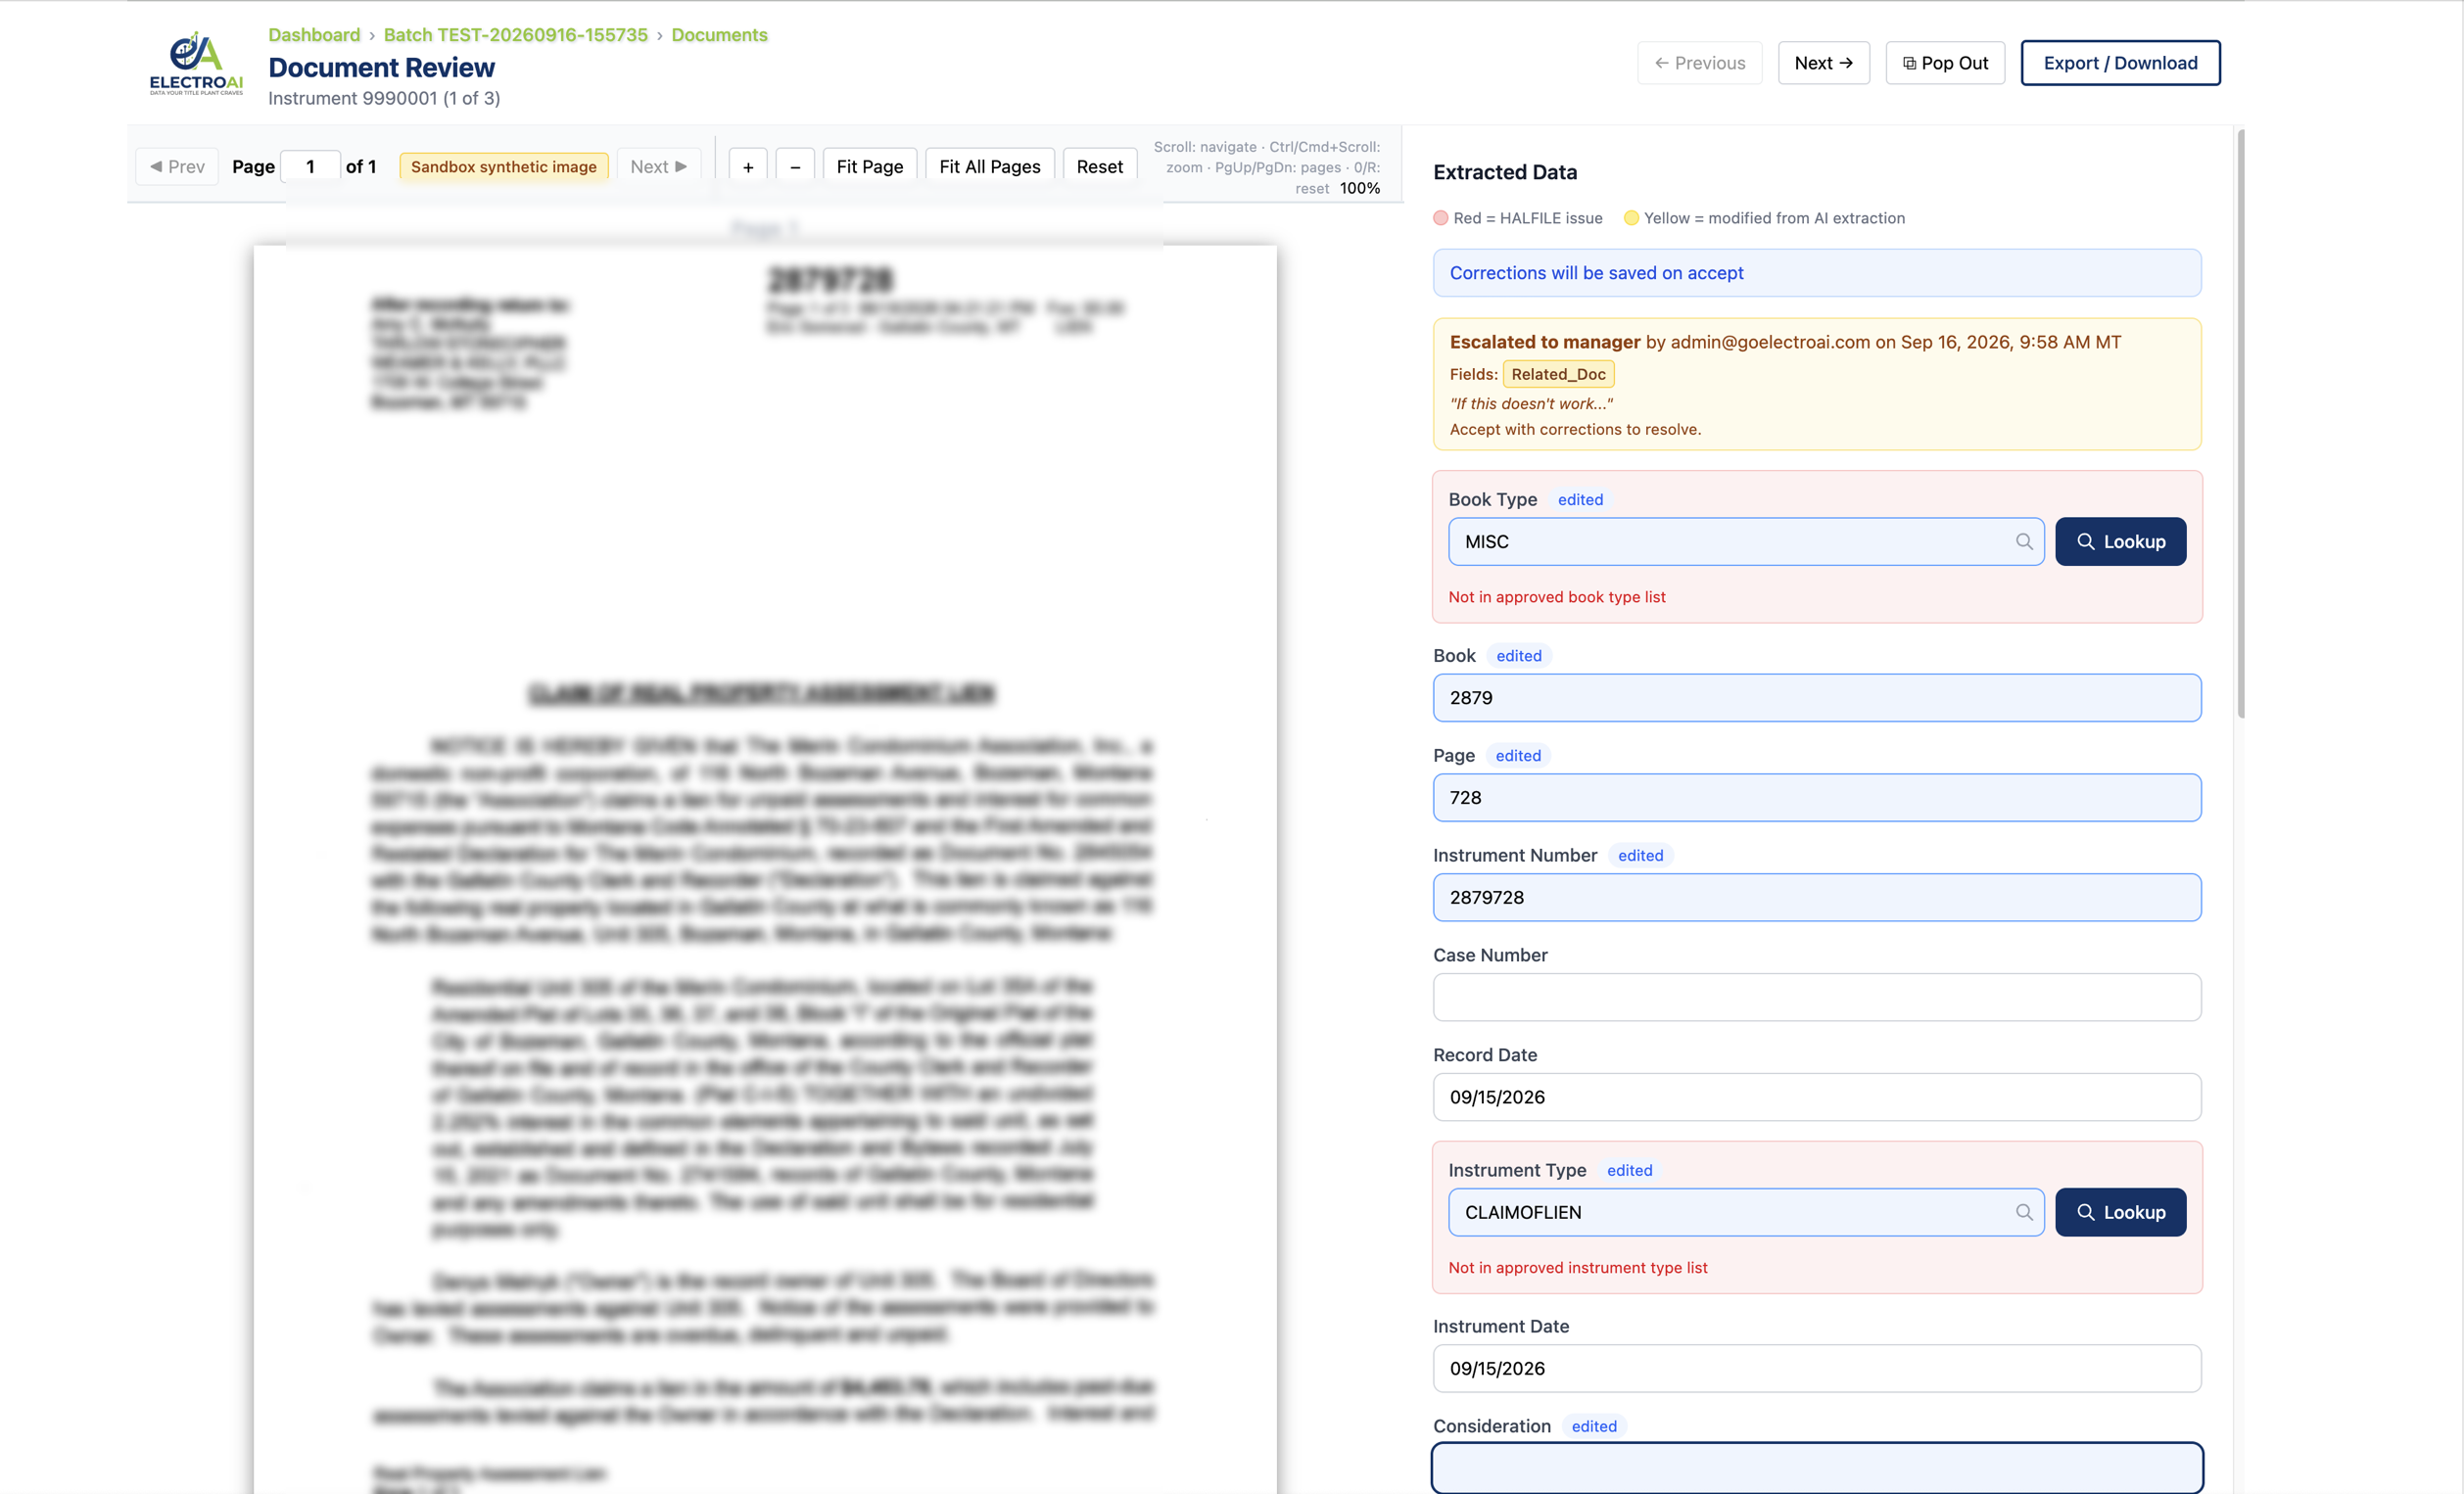Image resolution: width=2464 pixels, height=1494 pixels.
Task: Open Batch TEST-20260916-155735 breadcrumb
Action: [x=516, y=34]
